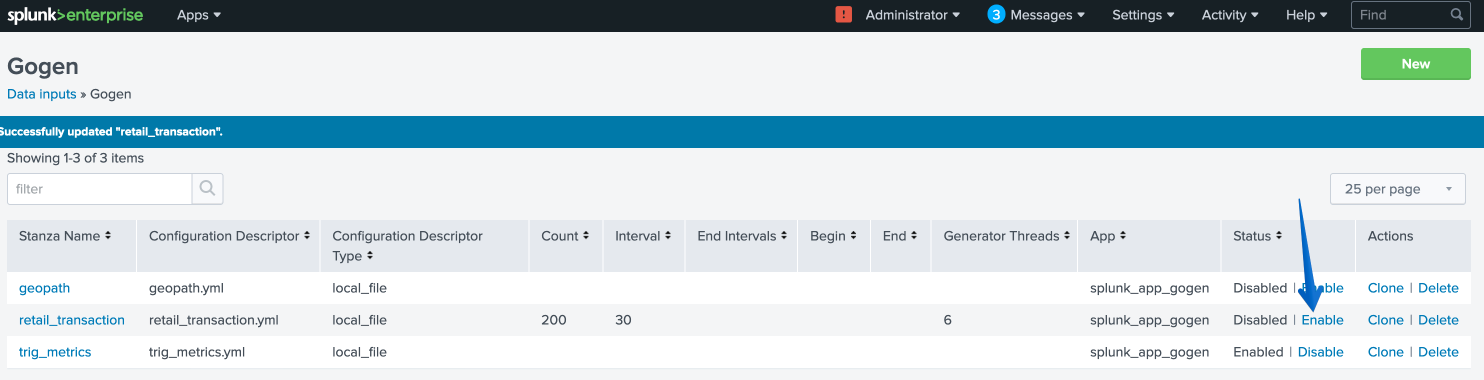Click the green New button

coord(1415,64)
